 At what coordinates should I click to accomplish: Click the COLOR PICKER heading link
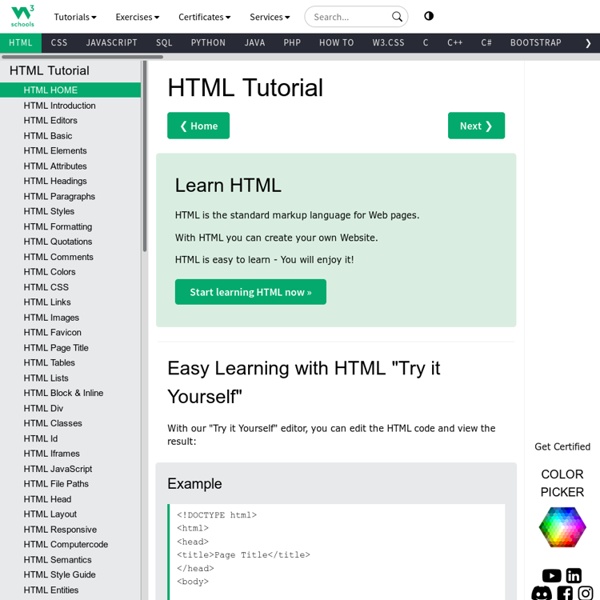click(x=562, y=483)
